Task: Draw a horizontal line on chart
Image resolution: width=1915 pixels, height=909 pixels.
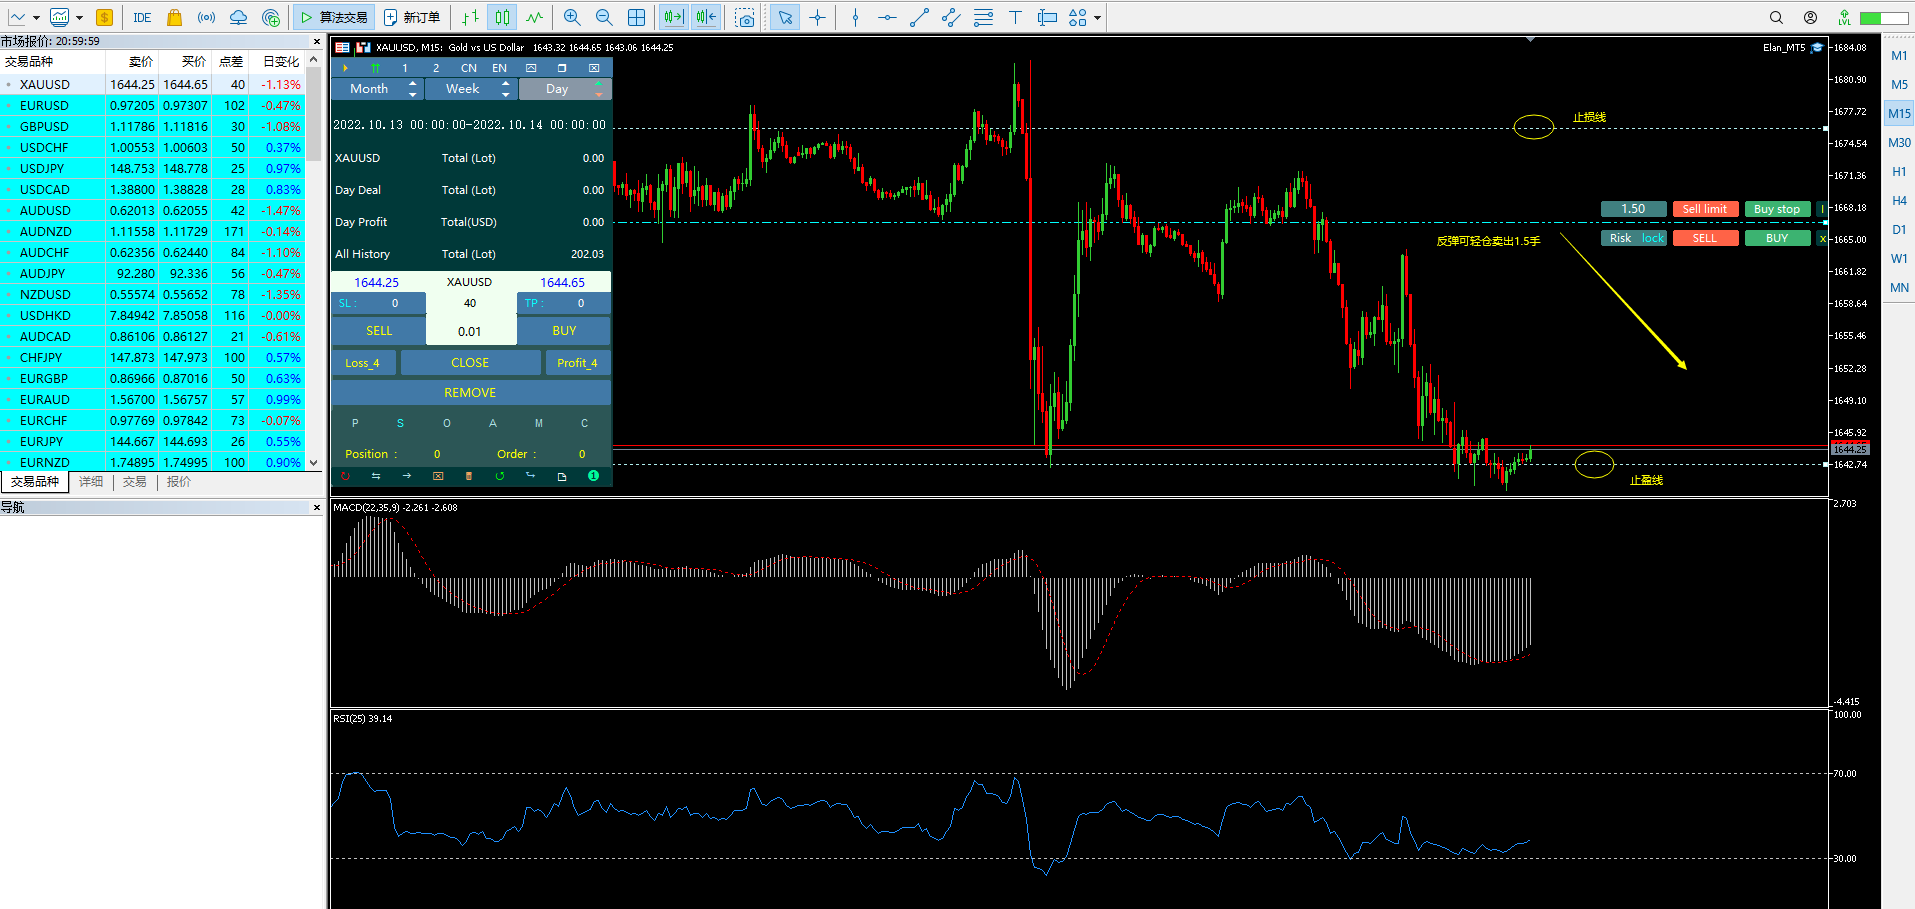Action: coord(887,17)
